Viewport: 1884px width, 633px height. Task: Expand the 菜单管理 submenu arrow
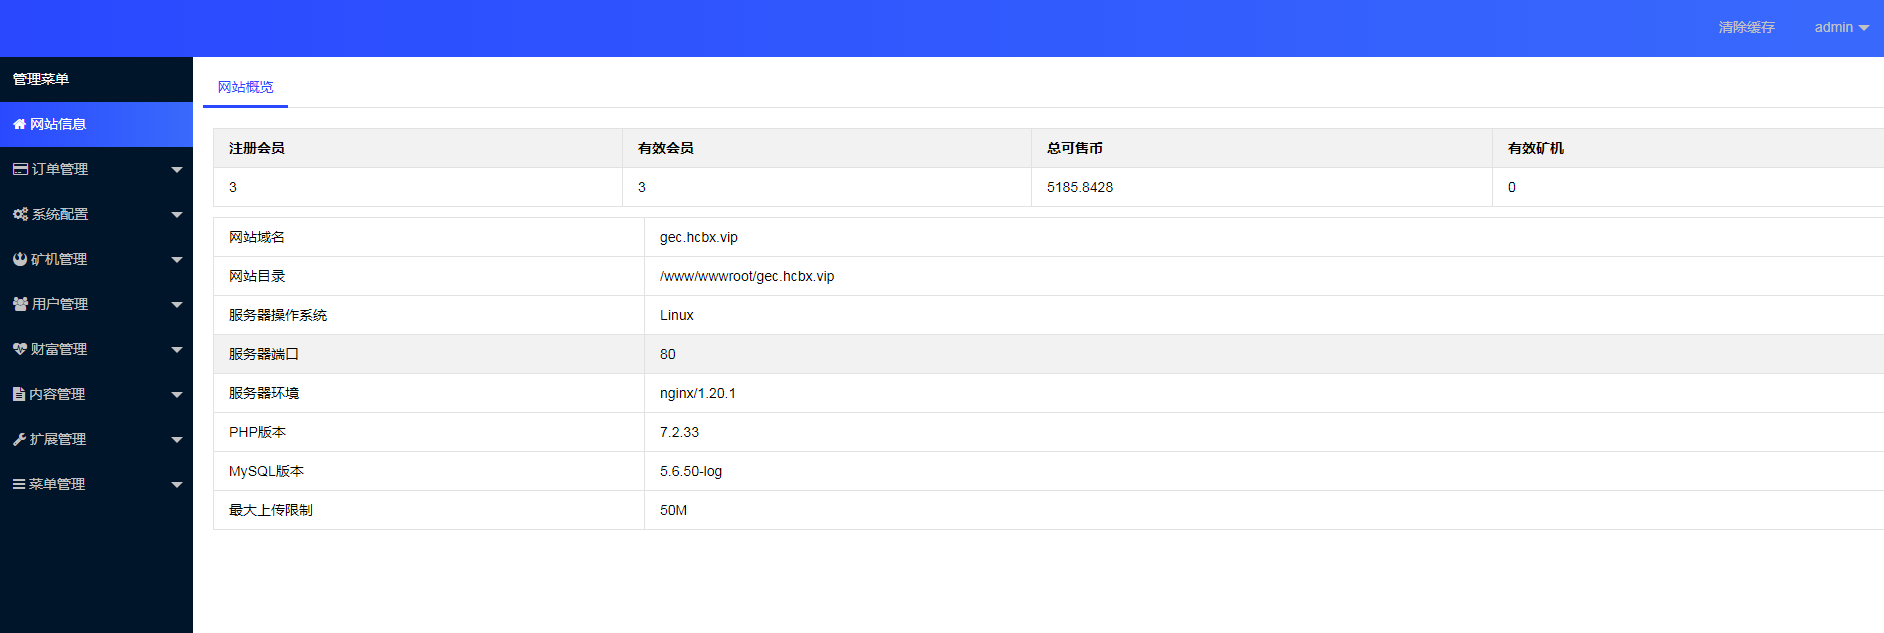(177, 485)
